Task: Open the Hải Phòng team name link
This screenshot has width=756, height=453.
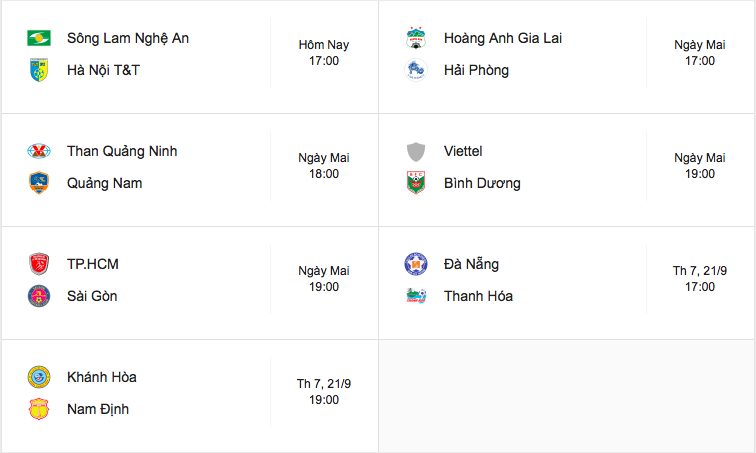Action: click(476, 70)
